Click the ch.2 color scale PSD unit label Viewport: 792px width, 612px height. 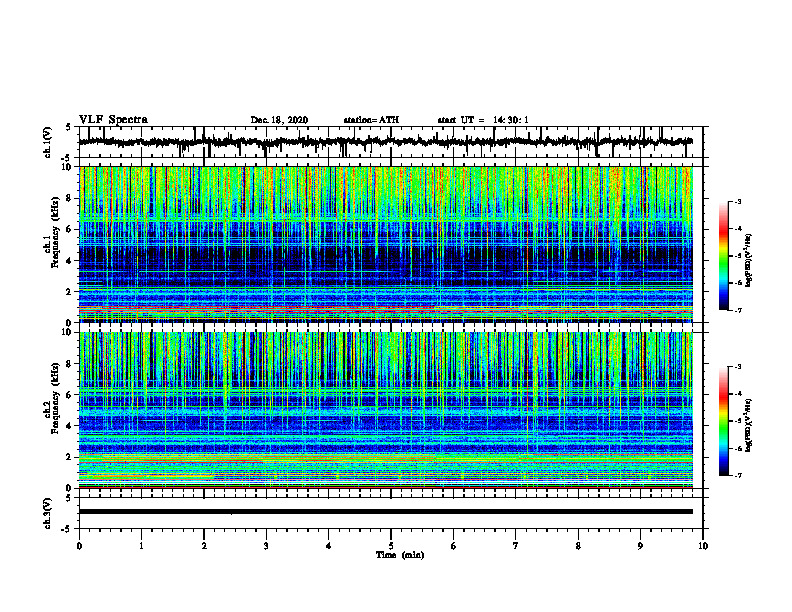(749, 425)
